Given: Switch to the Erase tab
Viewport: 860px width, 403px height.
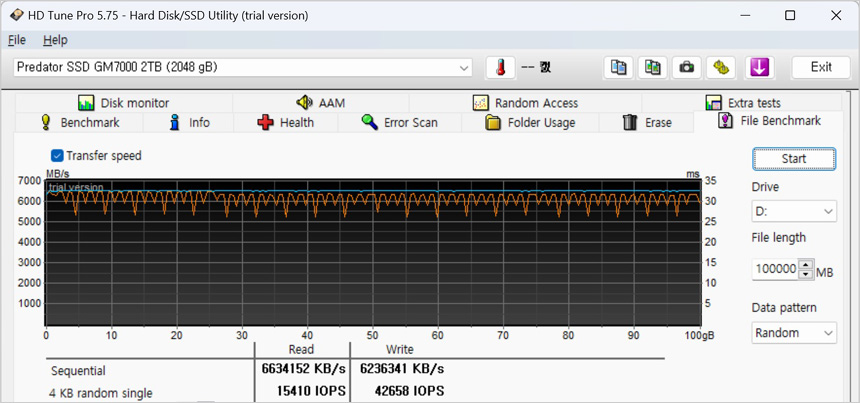Looking at the screenshot, I should (646, 122).
